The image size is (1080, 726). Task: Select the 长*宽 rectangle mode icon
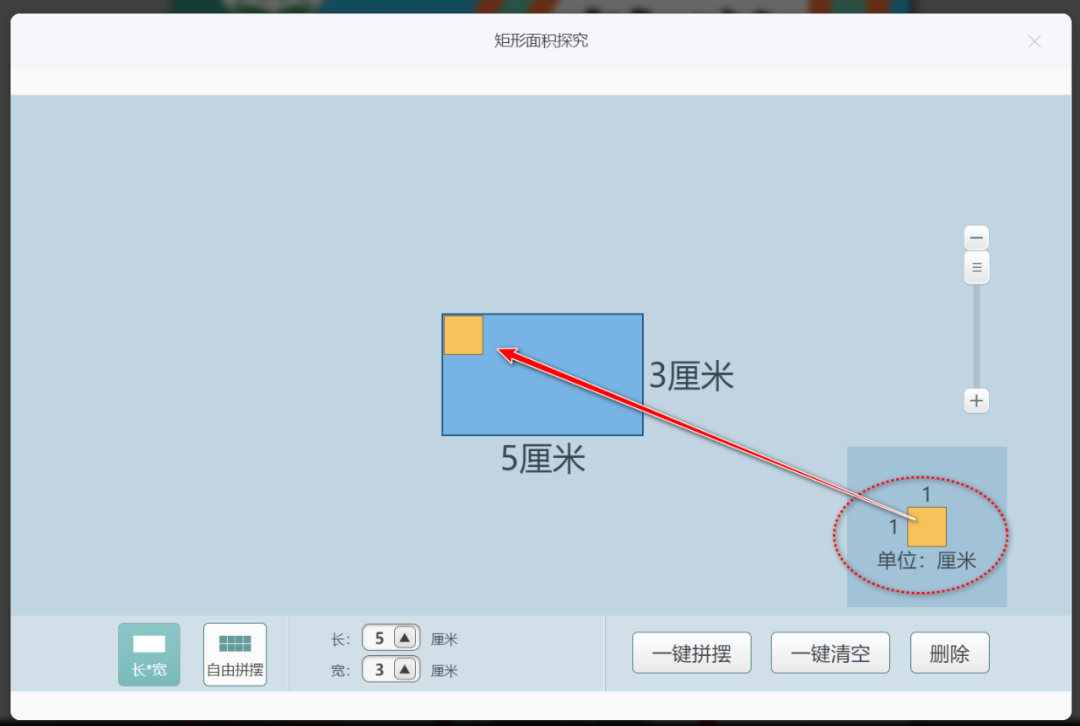click(148, 653)
